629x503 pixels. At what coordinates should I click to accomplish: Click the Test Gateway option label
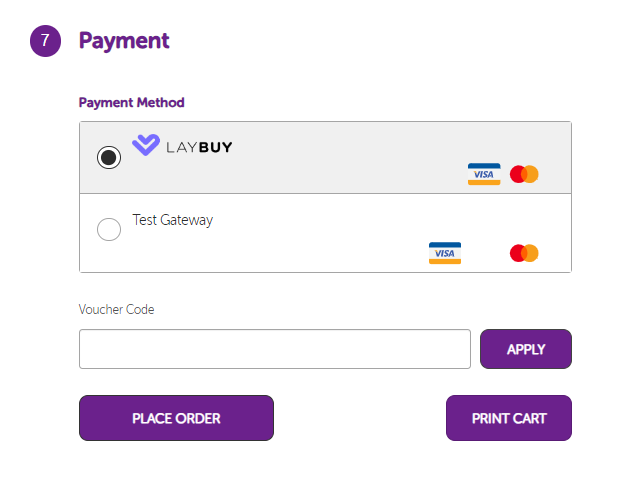pos(173,220)
